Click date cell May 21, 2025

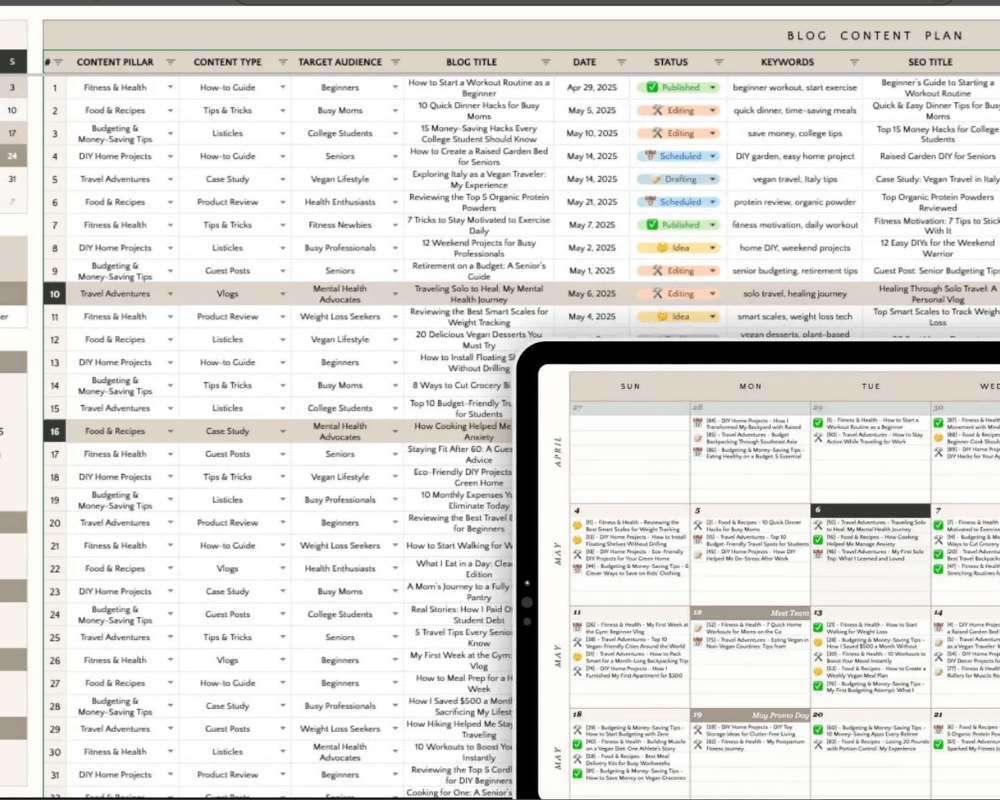coord(592,202)
